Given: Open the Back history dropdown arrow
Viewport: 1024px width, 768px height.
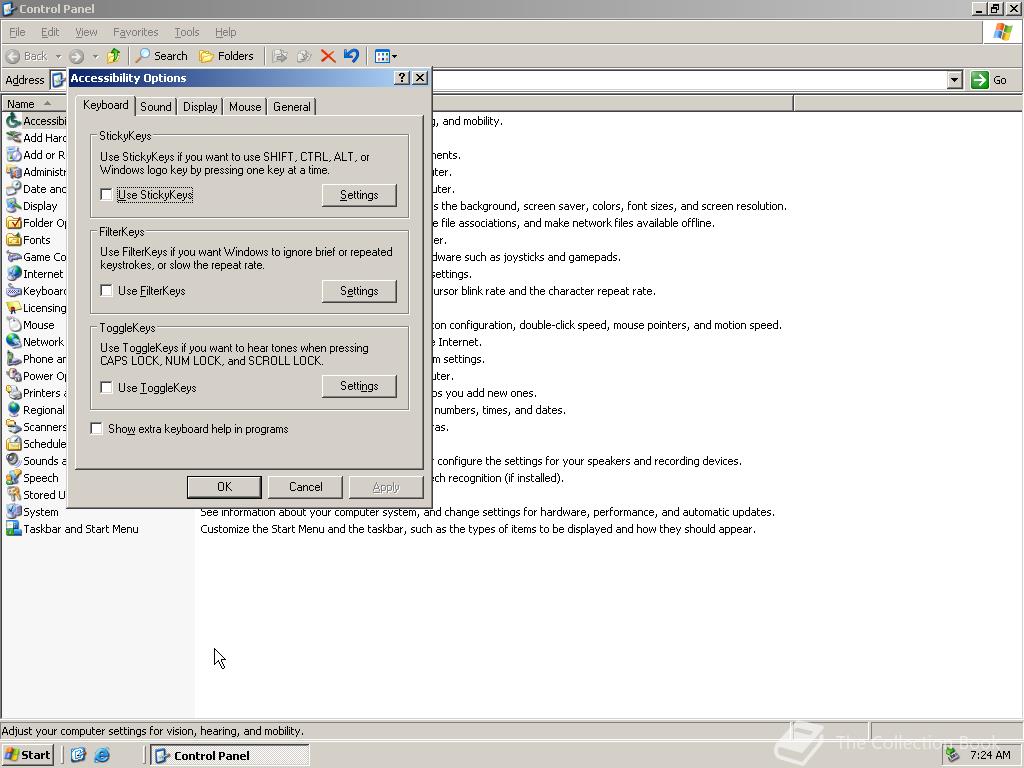Looking at the screenshot, I should [58, 56].
